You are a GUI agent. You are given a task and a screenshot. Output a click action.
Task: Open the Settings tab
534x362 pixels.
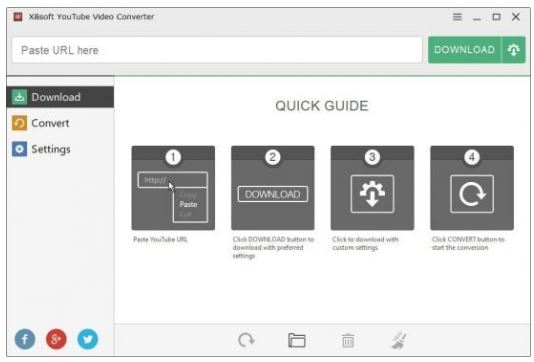tap(60, 149)
